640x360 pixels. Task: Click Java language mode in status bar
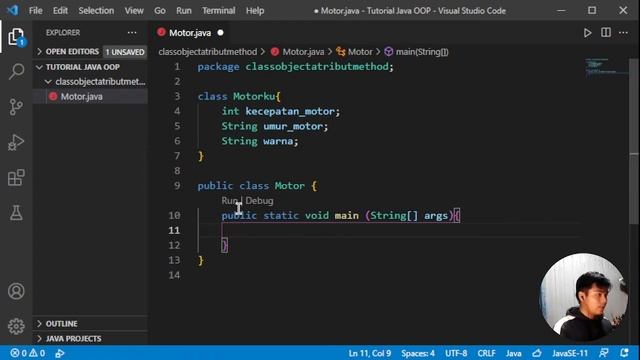coord(513,353)
